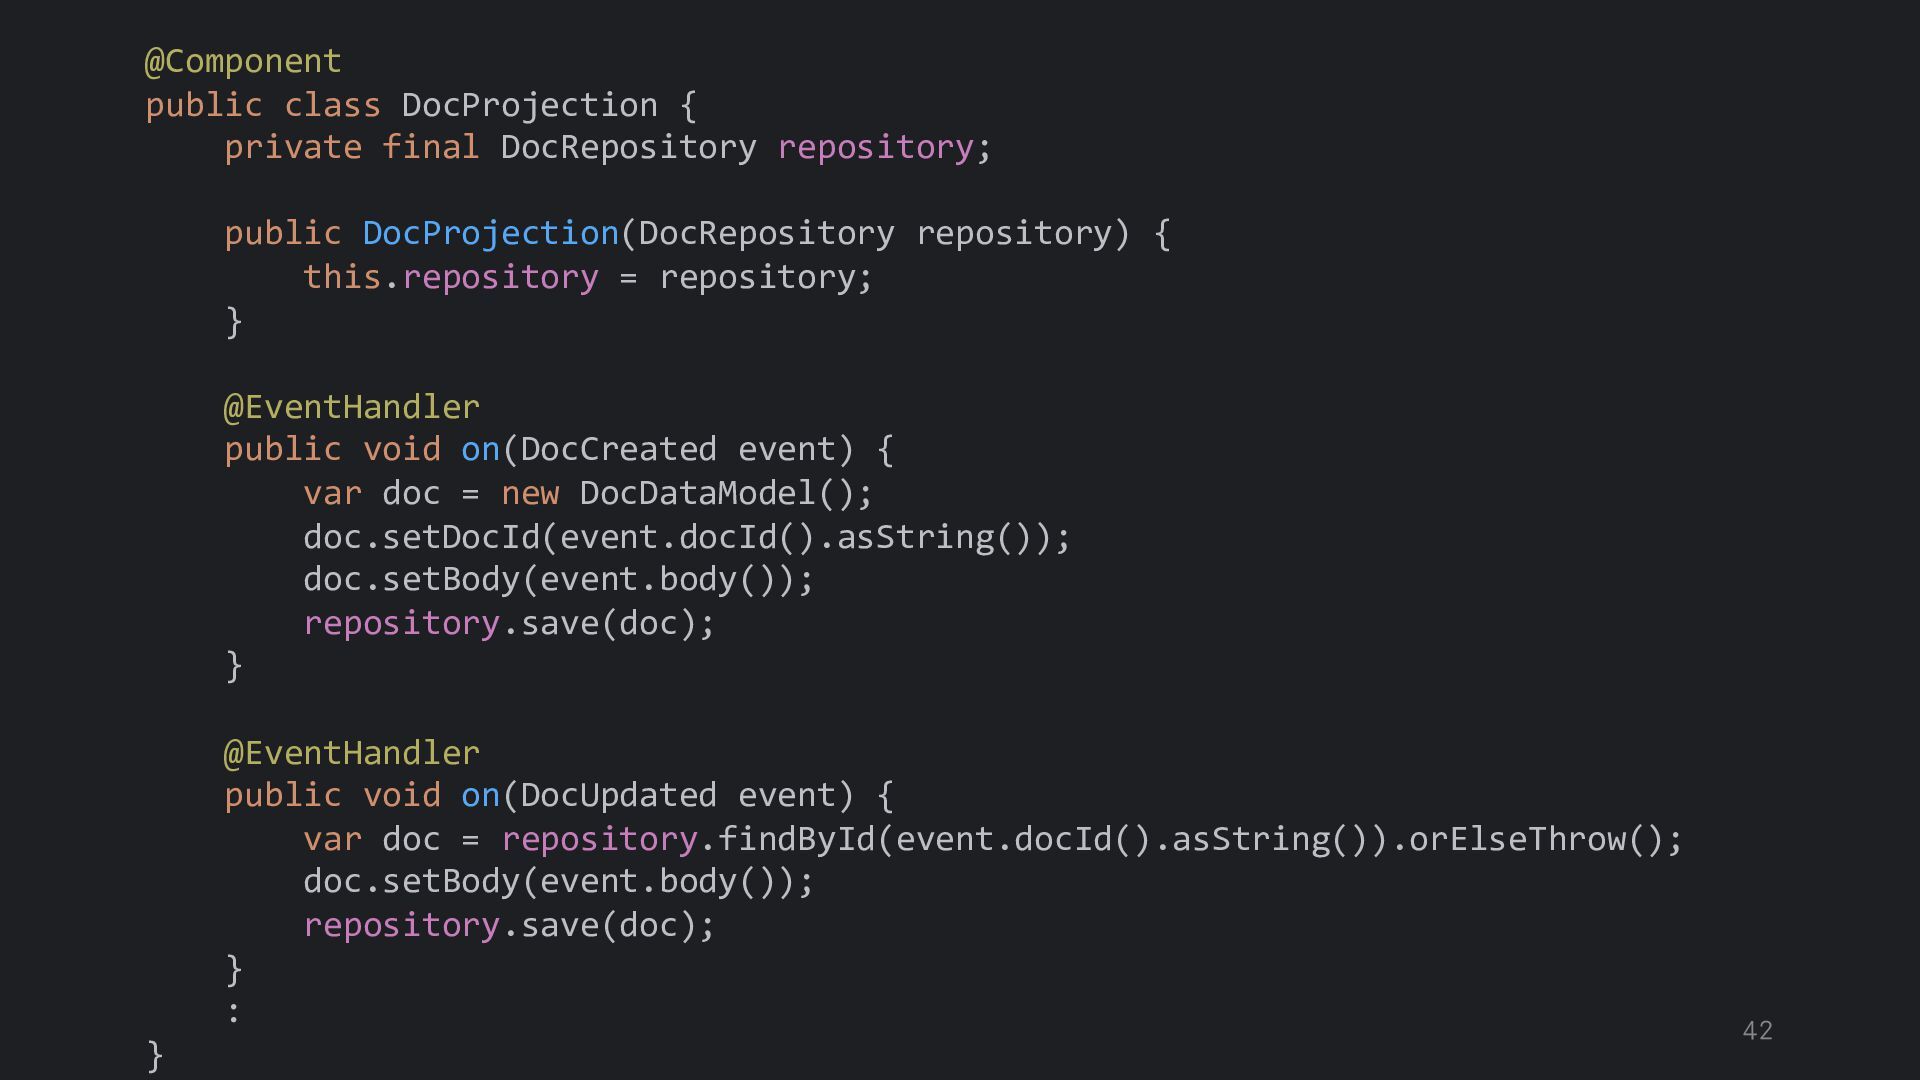Click the final closing brace of the class
The image size is (1920, 1080).
click(x=155, y=1055)
